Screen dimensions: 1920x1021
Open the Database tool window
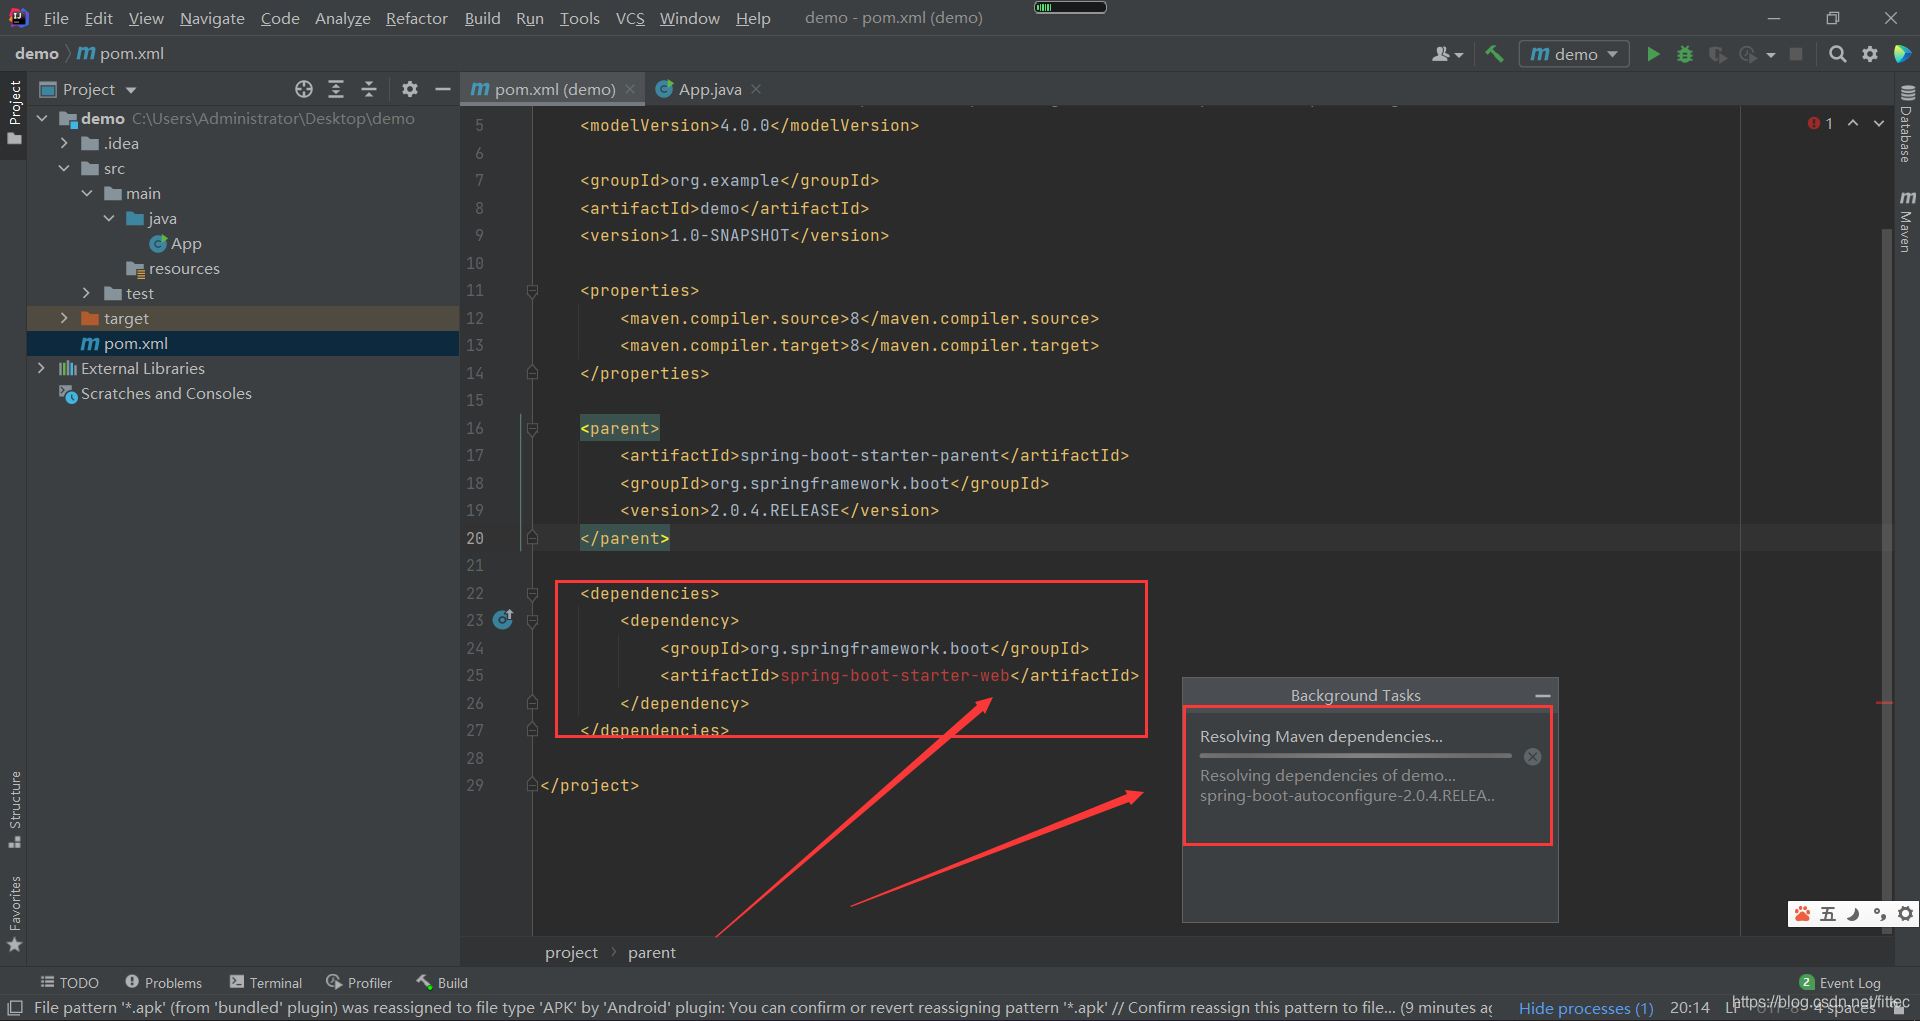1907,122
